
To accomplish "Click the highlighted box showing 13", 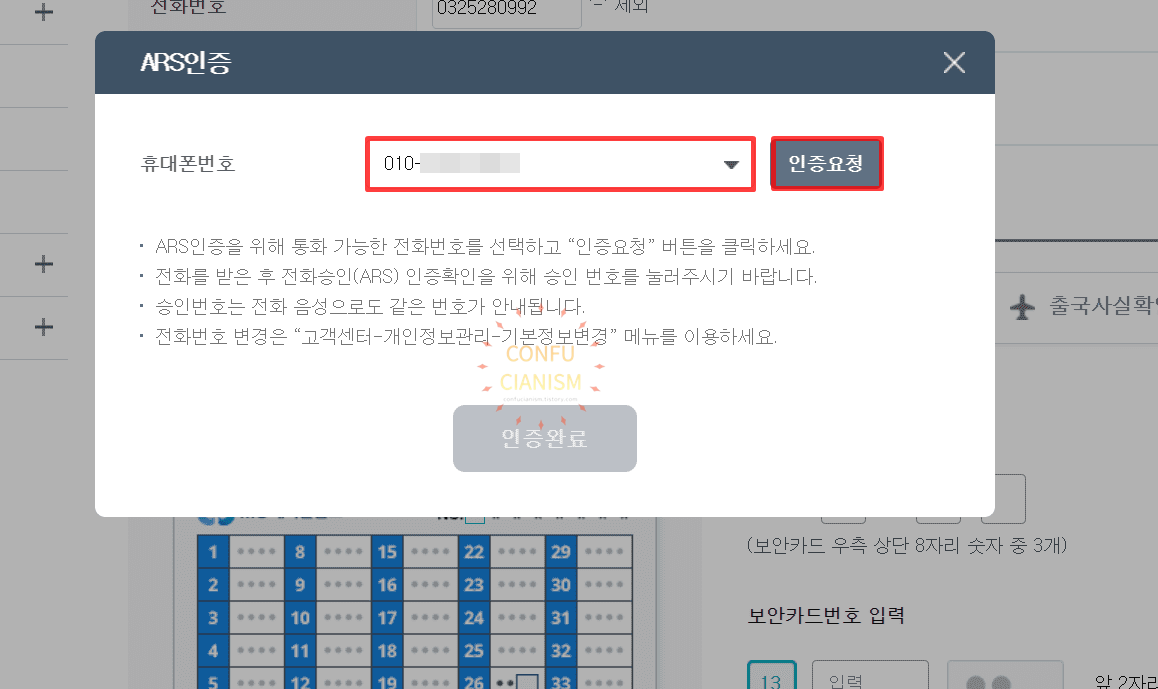I will pos(772,675).
